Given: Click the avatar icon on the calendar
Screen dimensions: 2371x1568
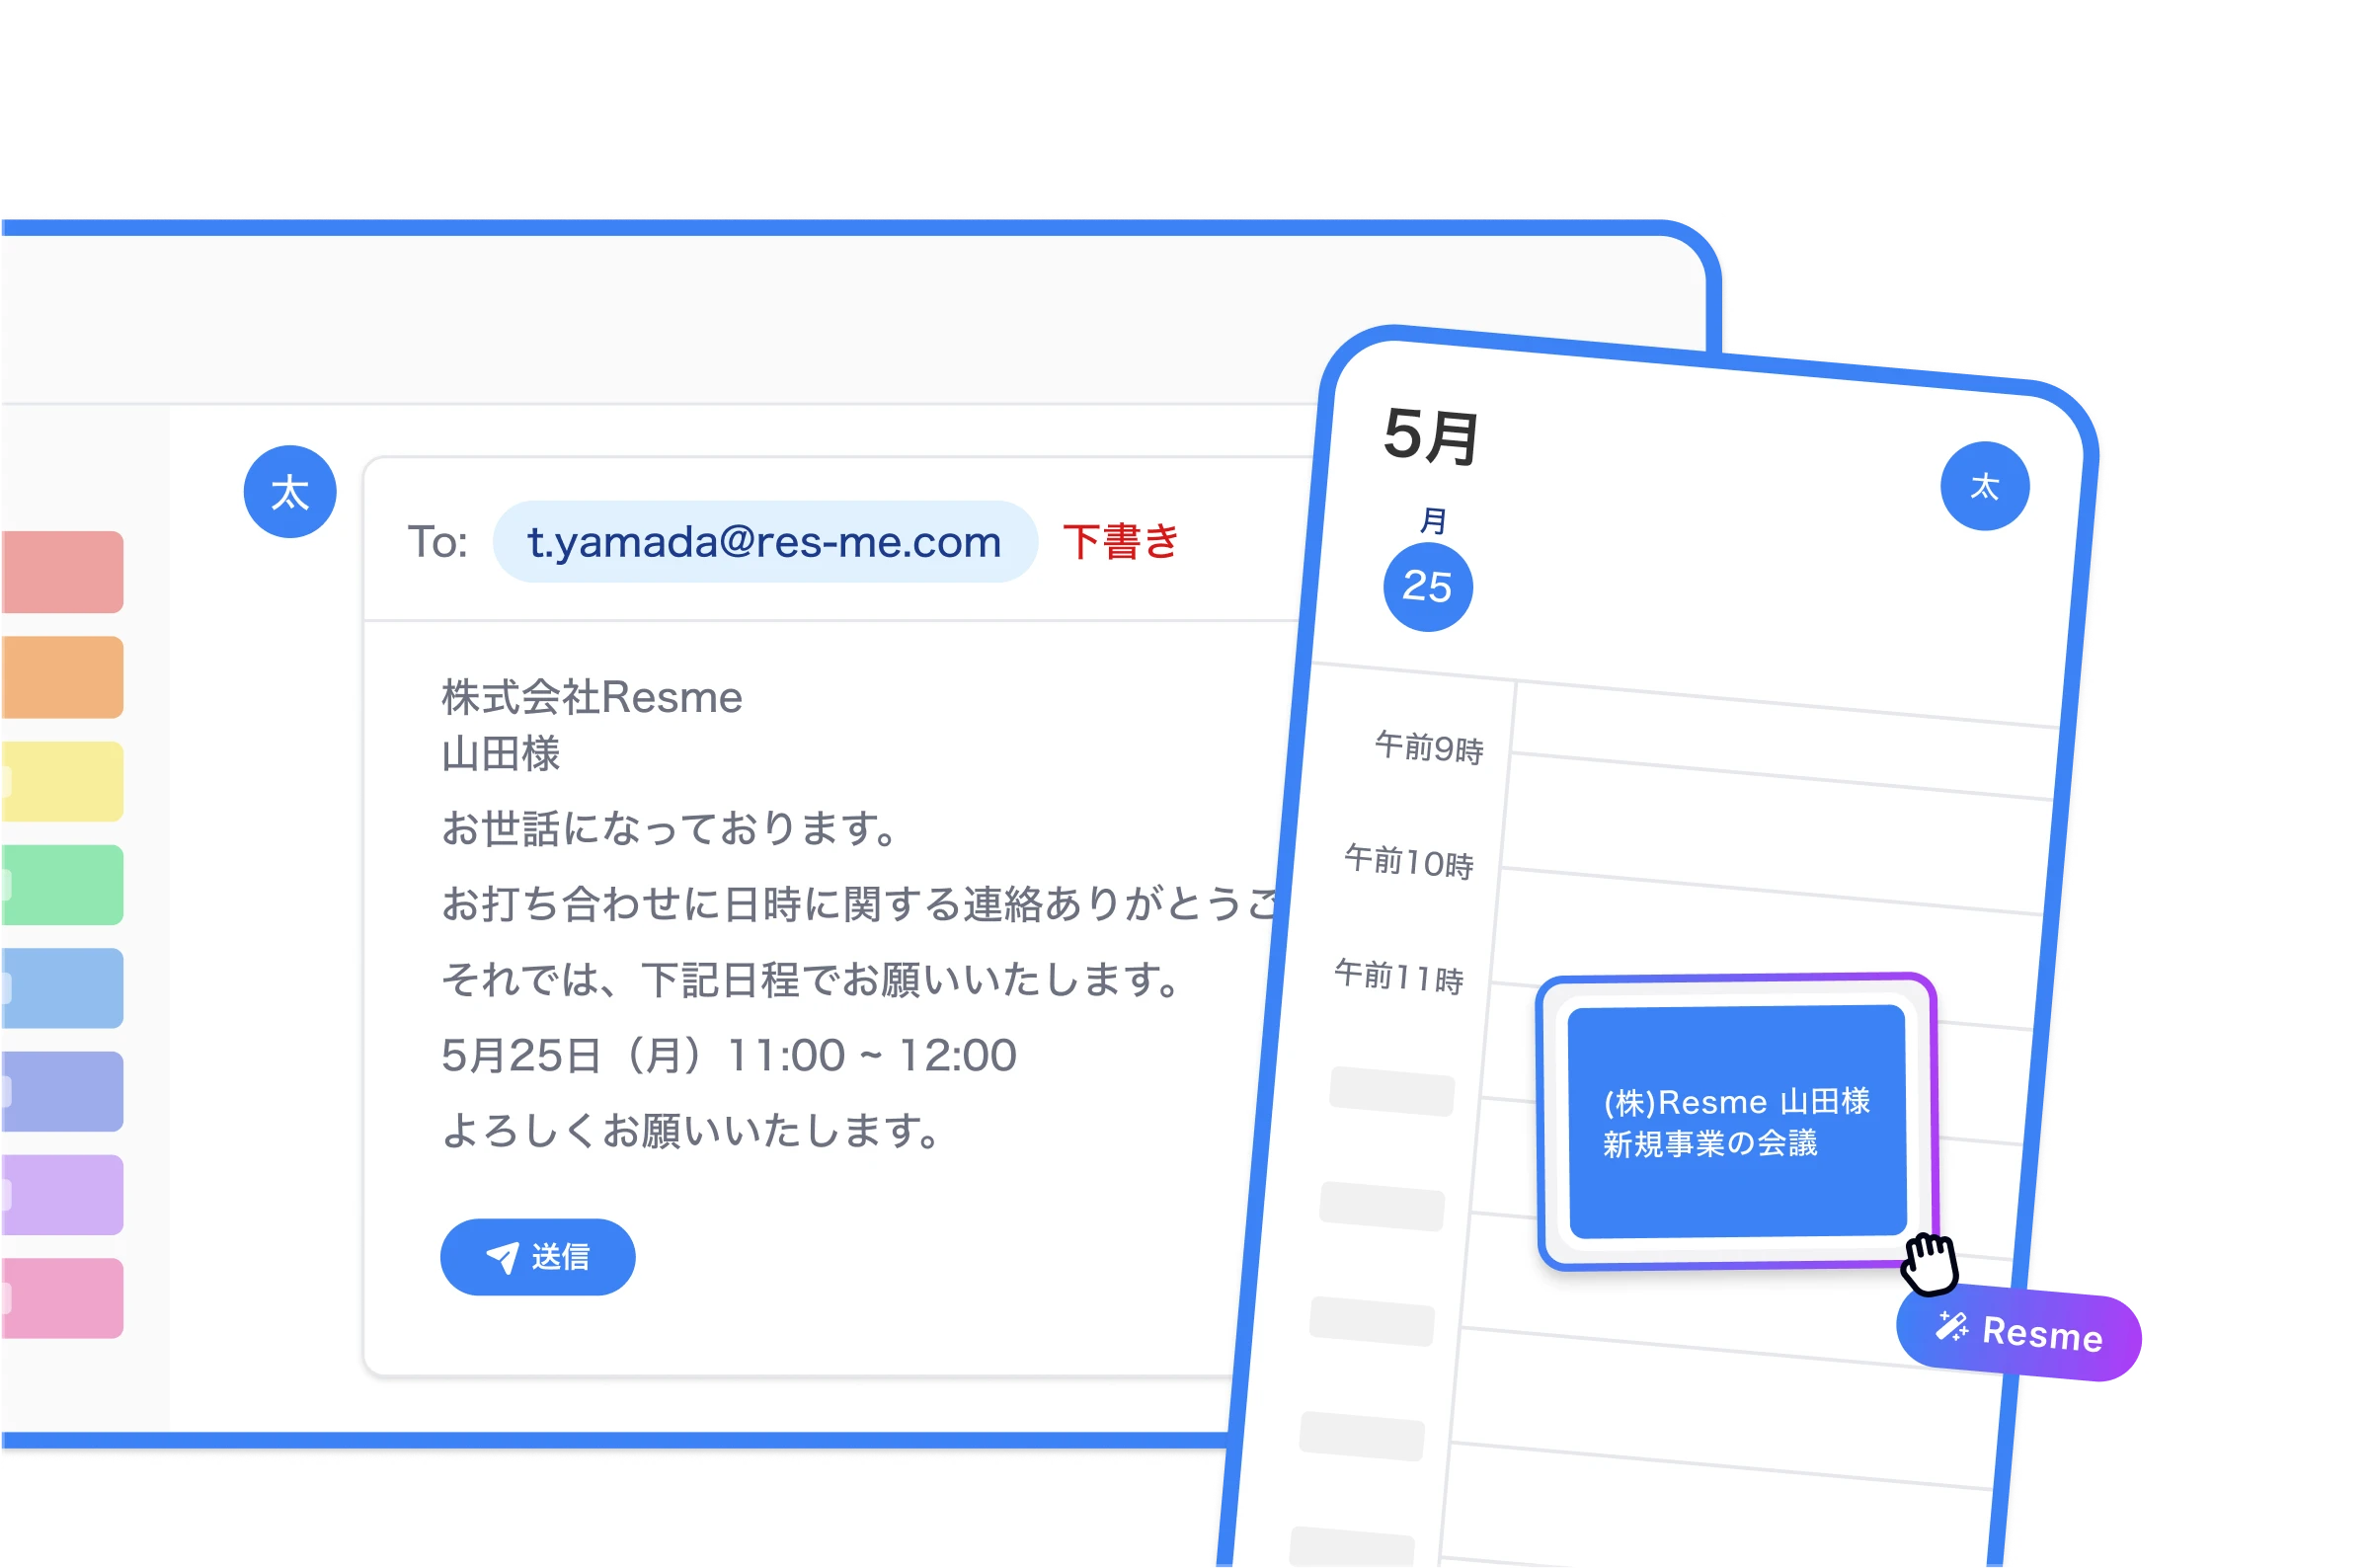Looking at the screenshot, I should pyautogui.click(x=1984, y=486).
